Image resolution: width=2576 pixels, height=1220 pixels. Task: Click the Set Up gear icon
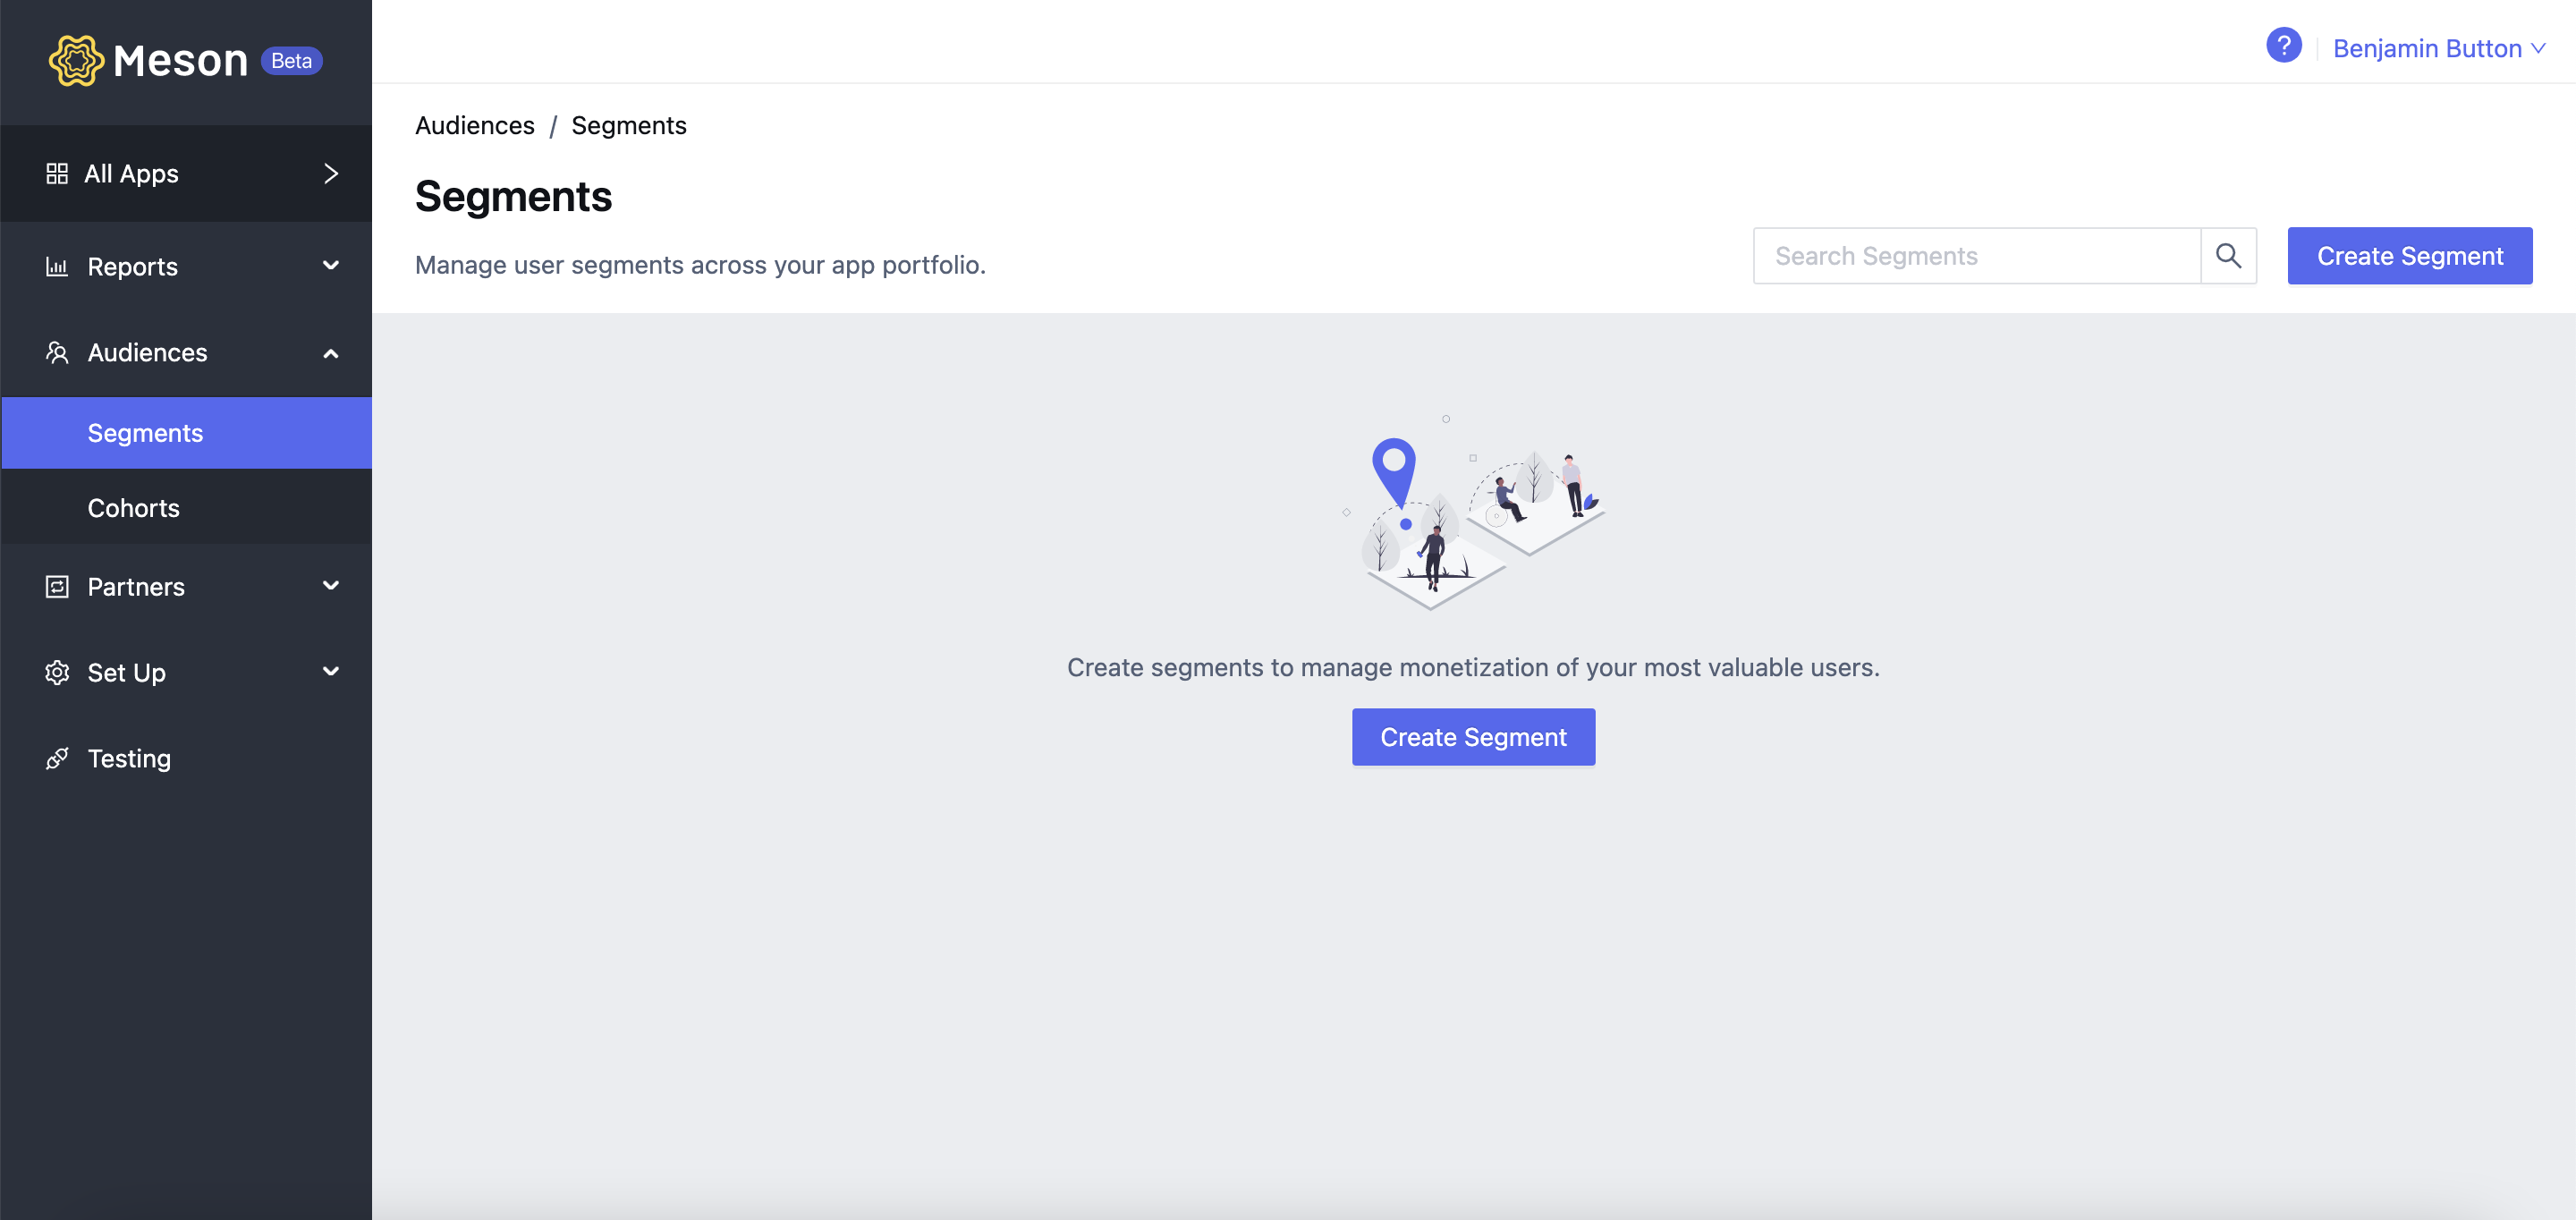tap(57, 673)
